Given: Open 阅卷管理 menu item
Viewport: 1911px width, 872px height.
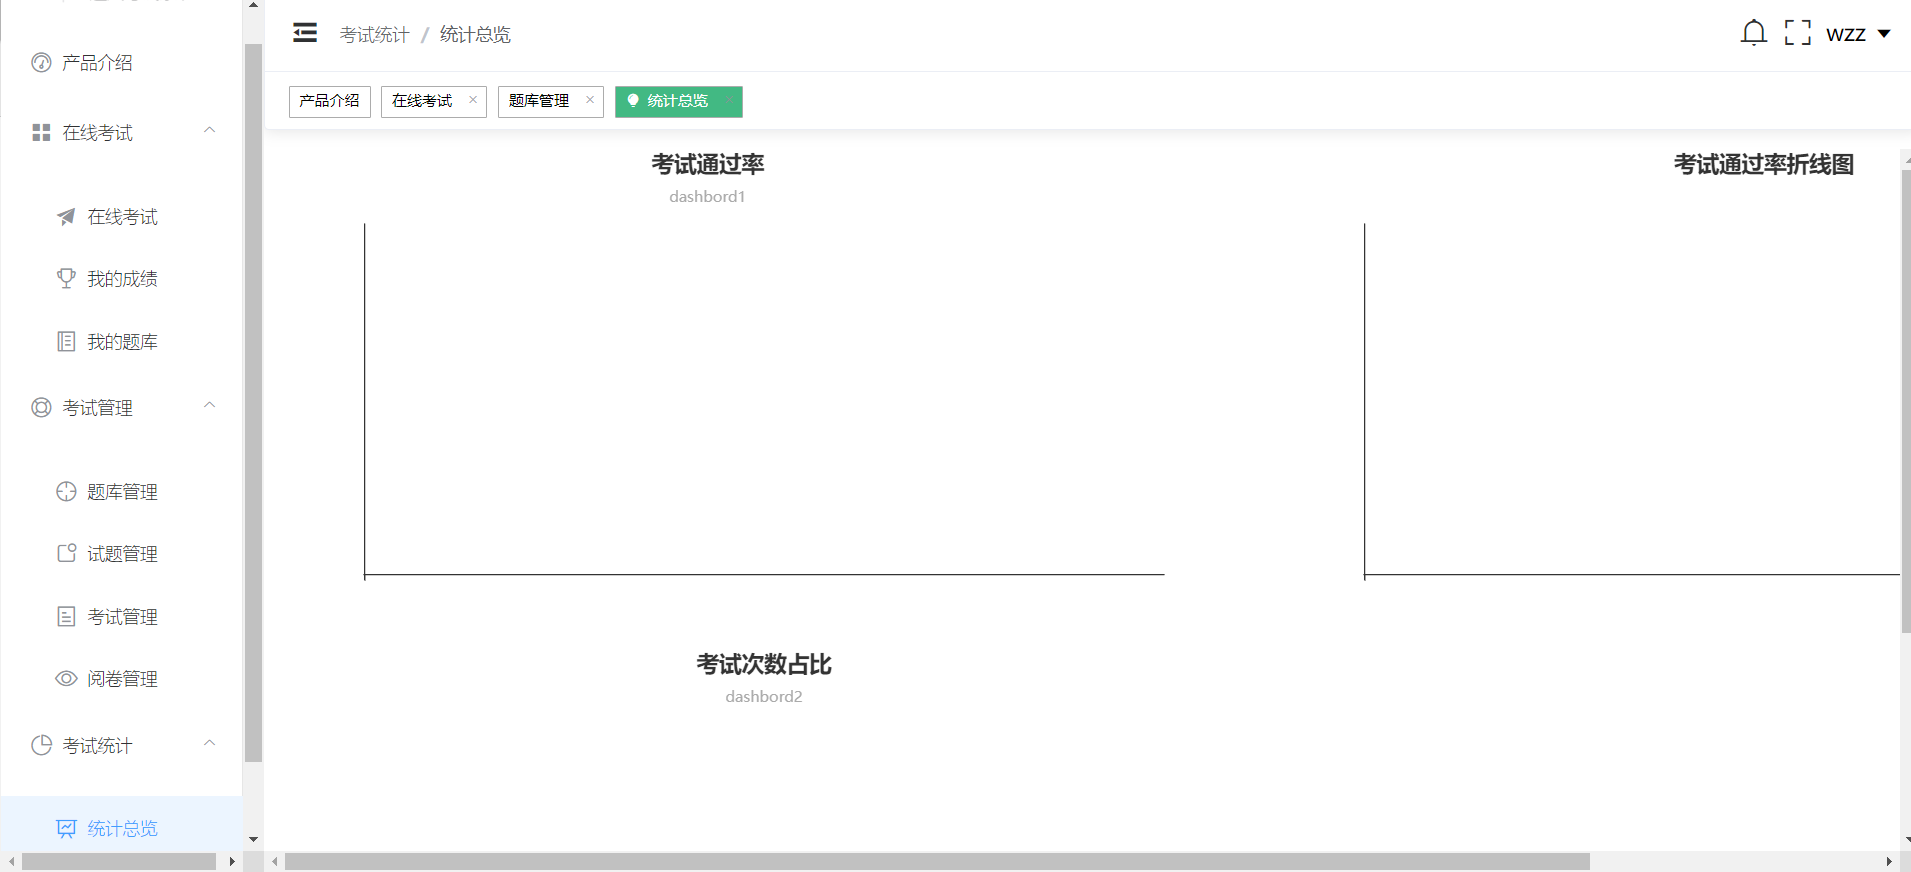Looking at the screenshot, I should pos(120,679).
